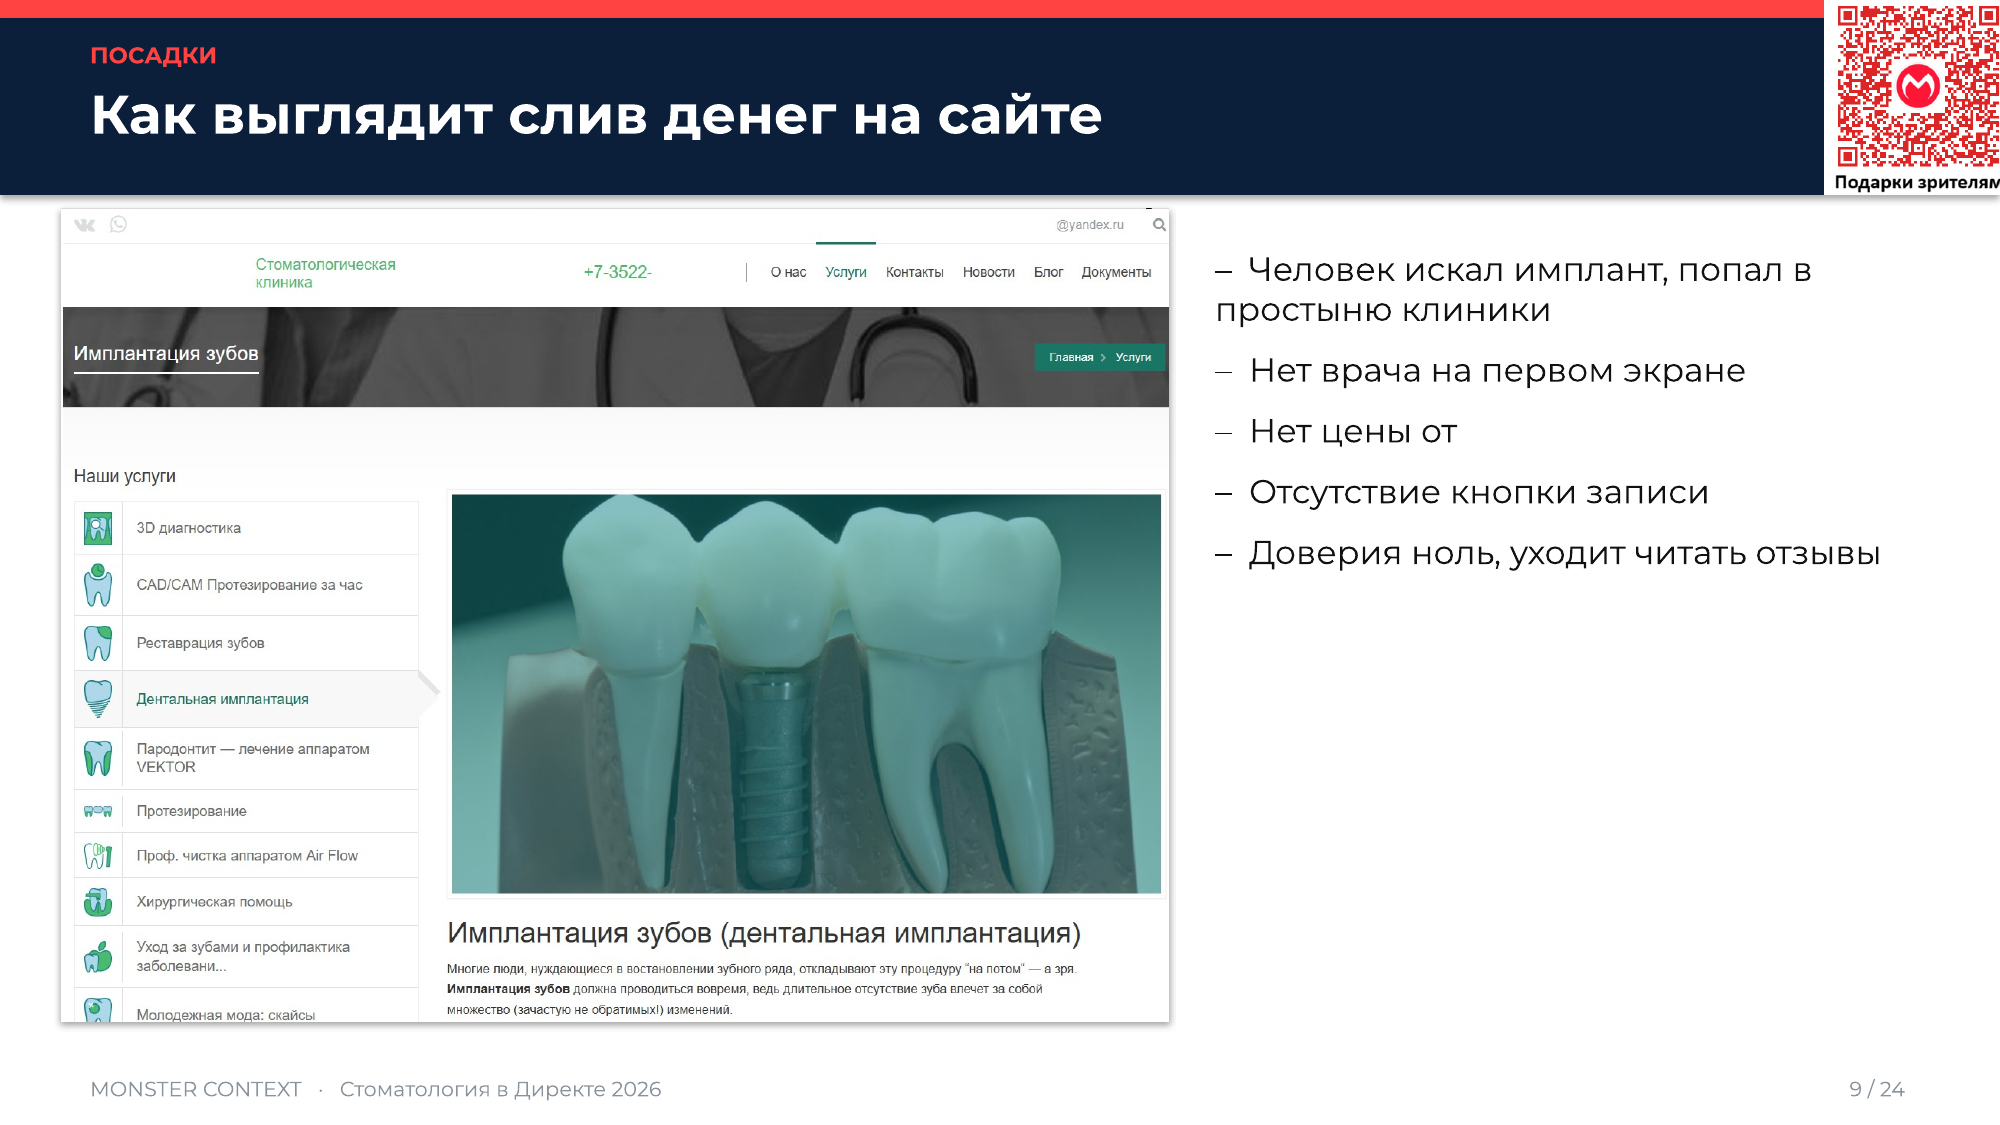Open the О нас menu item
The height and width of the screenshot is (1125, 2000).
tap(788, 272)
